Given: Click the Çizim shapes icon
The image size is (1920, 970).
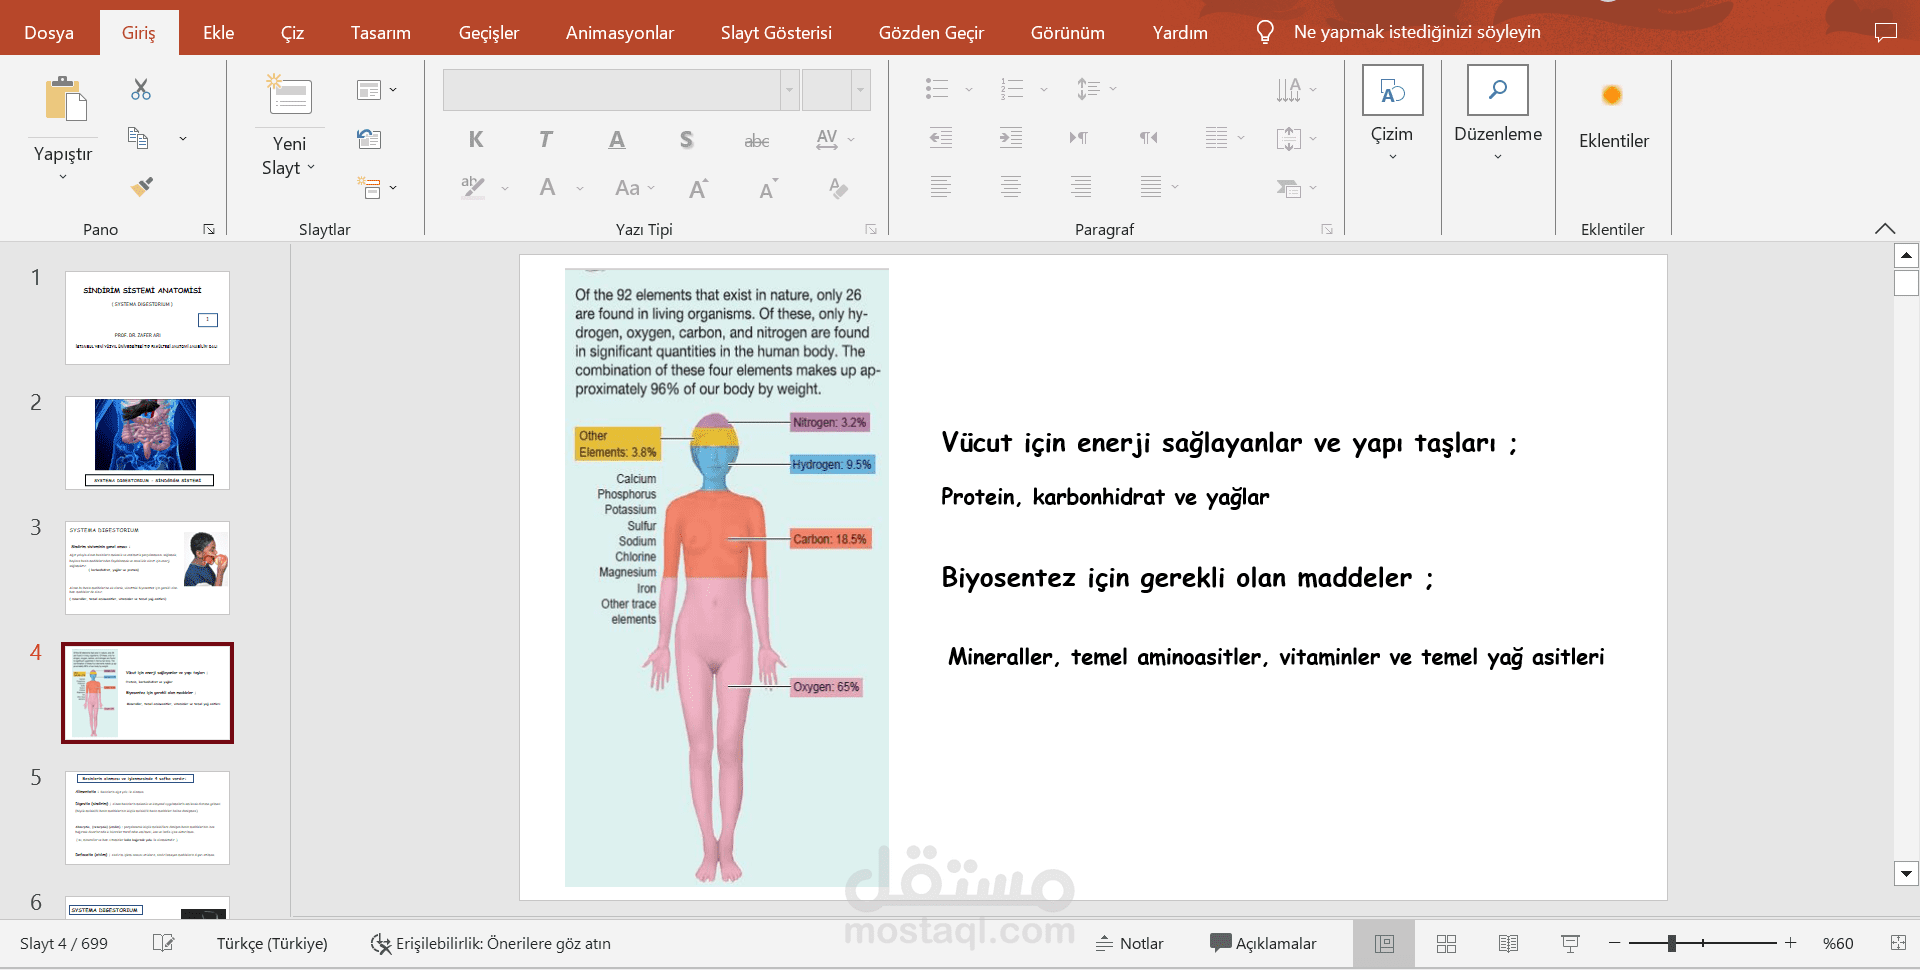Looking at the screenshot, I should point(1392,91).
